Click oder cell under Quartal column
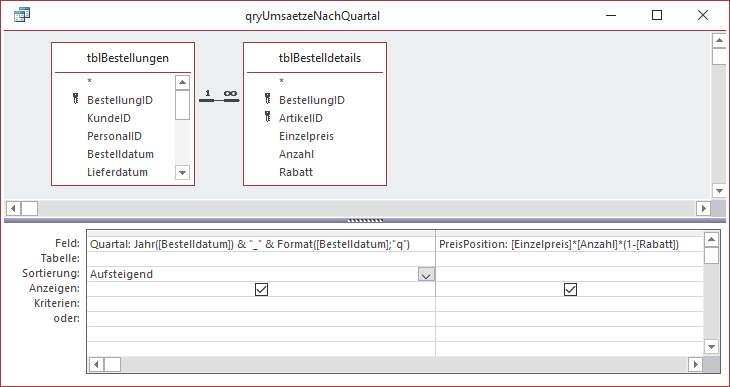Viewport: 730px width, 387px height. (x=261, y=319)
